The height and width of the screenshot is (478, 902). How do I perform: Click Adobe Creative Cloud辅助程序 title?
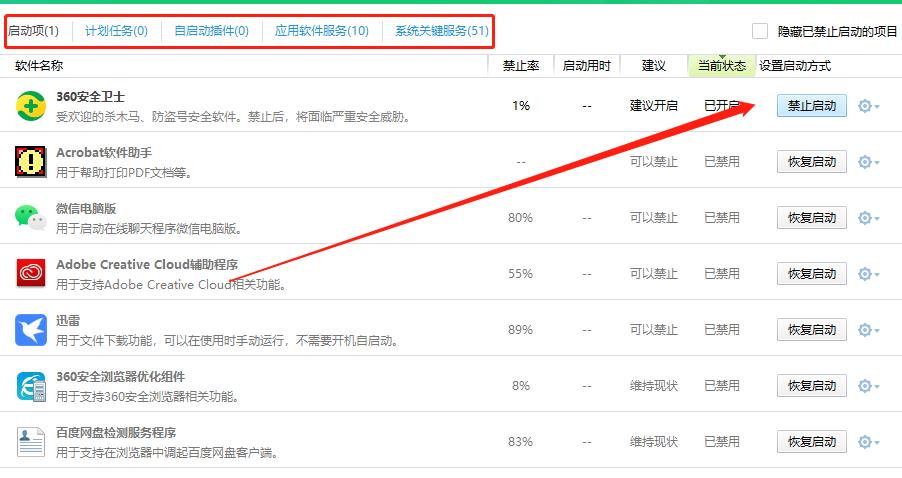[x=147, y=265]
